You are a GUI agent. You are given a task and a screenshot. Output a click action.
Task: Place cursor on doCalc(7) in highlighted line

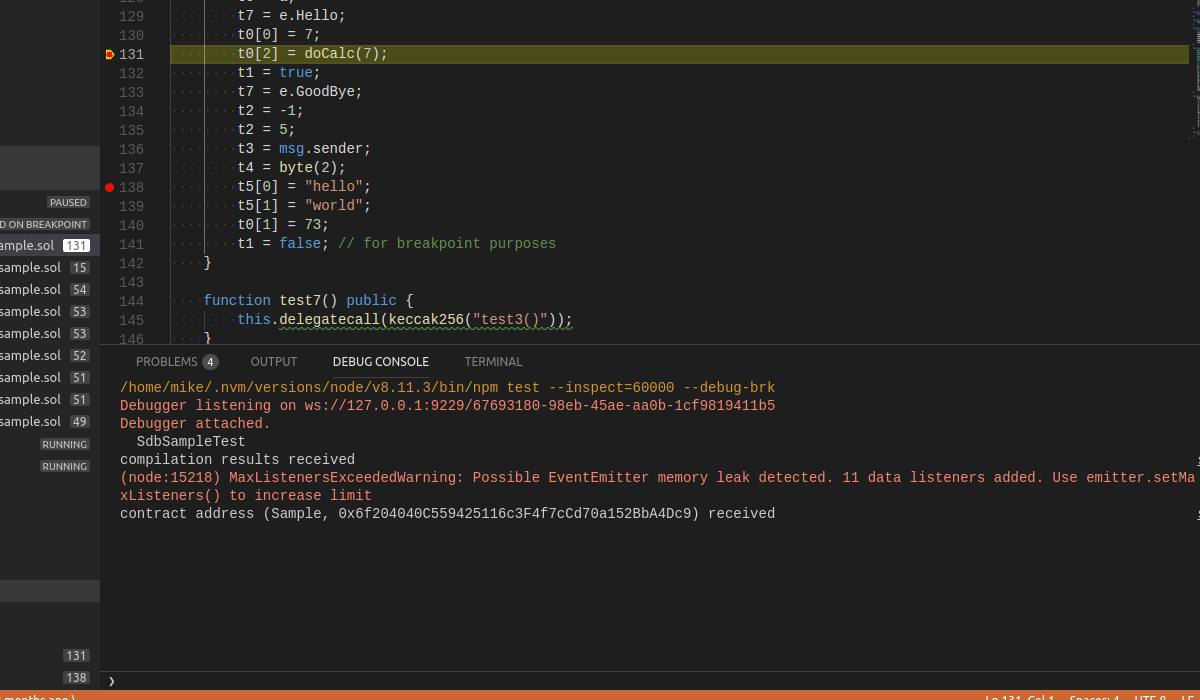point(341,54)
